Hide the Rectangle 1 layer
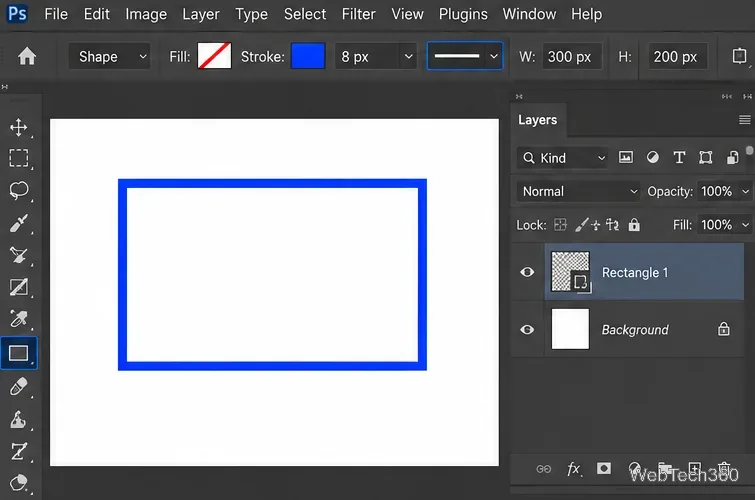 (527, 272)
